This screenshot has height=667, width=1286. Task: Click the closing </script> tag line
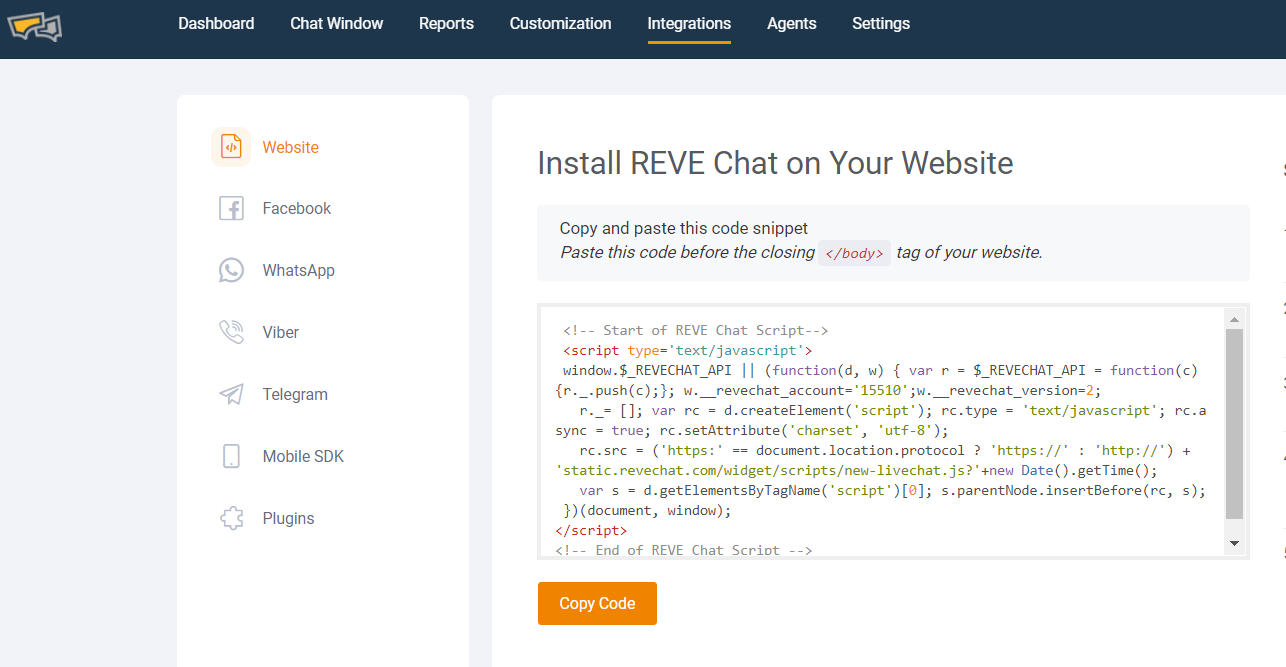click(x=591, y=530)
